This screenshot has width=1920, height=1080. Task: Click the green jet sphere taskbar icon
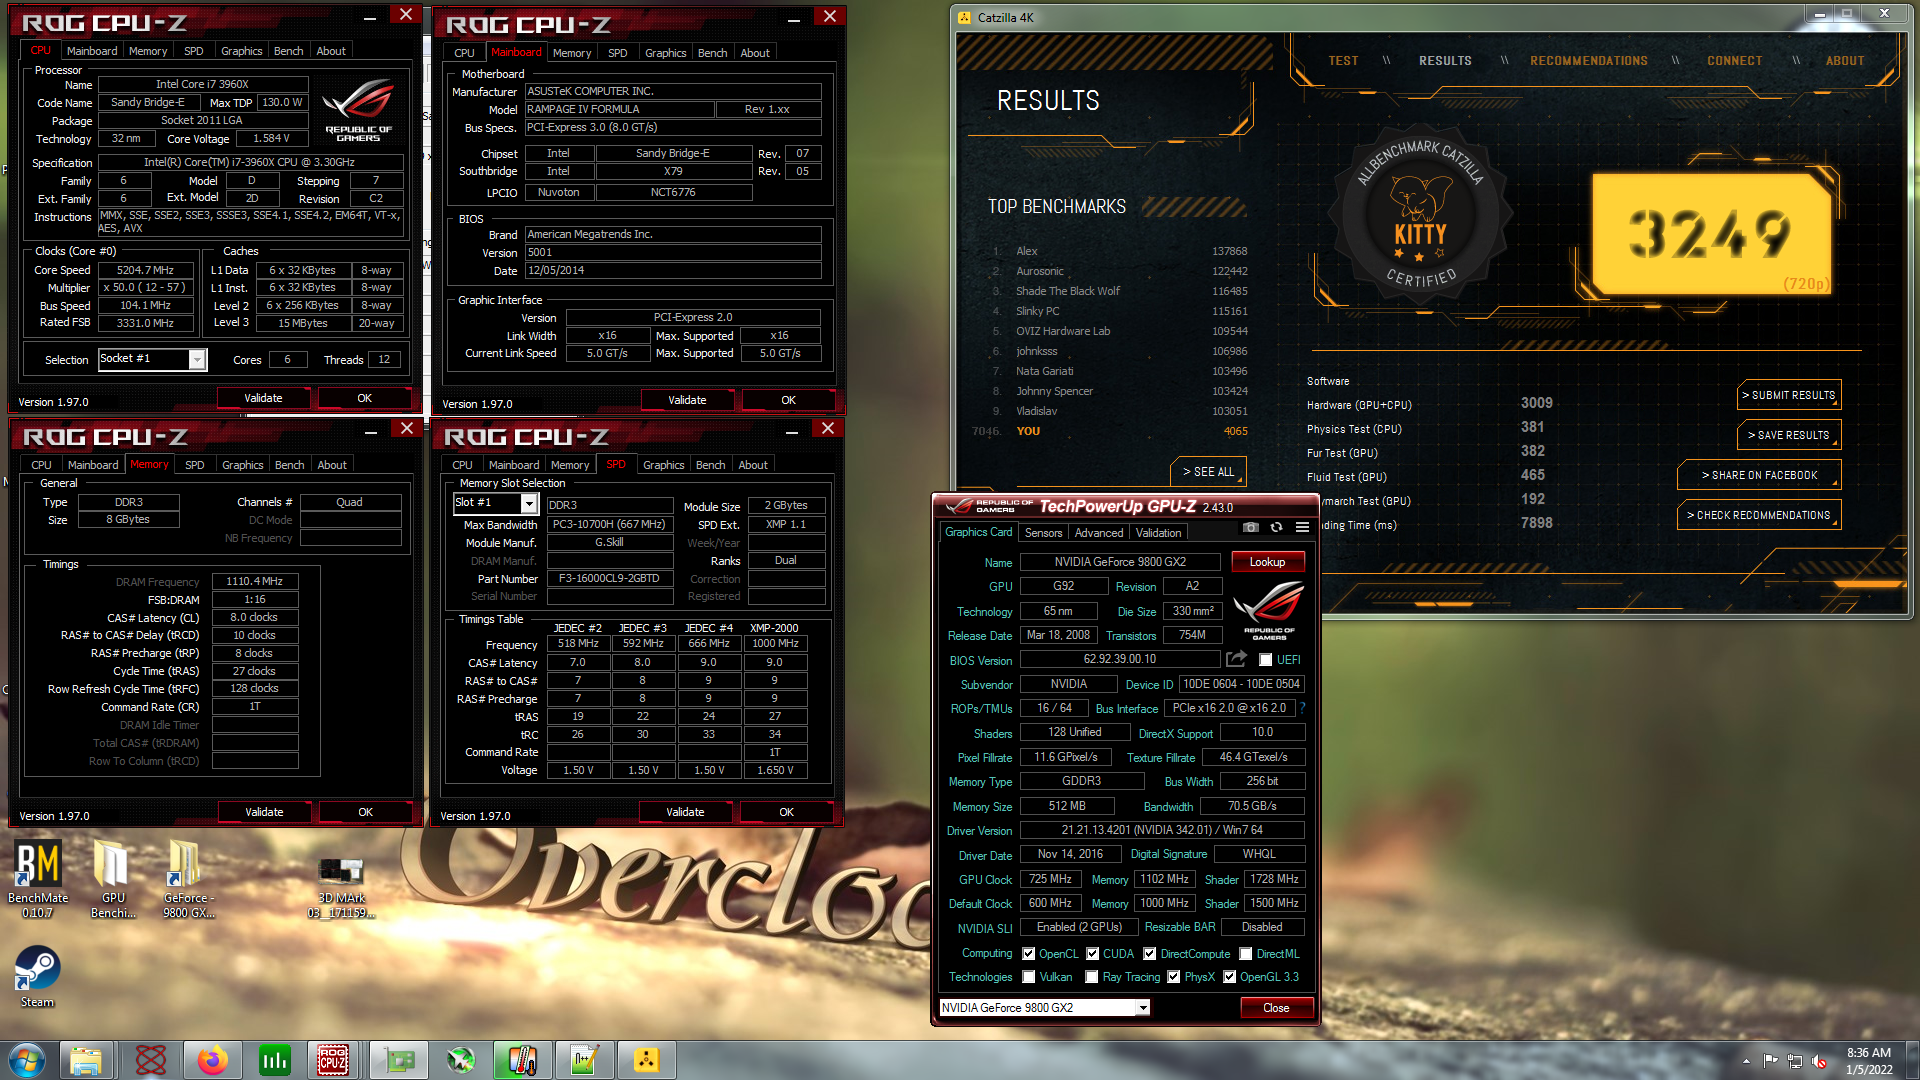[460, 1060]
